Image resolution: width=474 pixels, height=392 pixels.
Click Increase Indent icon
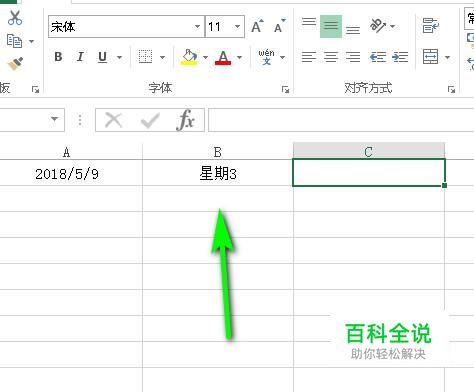[400, 57]
